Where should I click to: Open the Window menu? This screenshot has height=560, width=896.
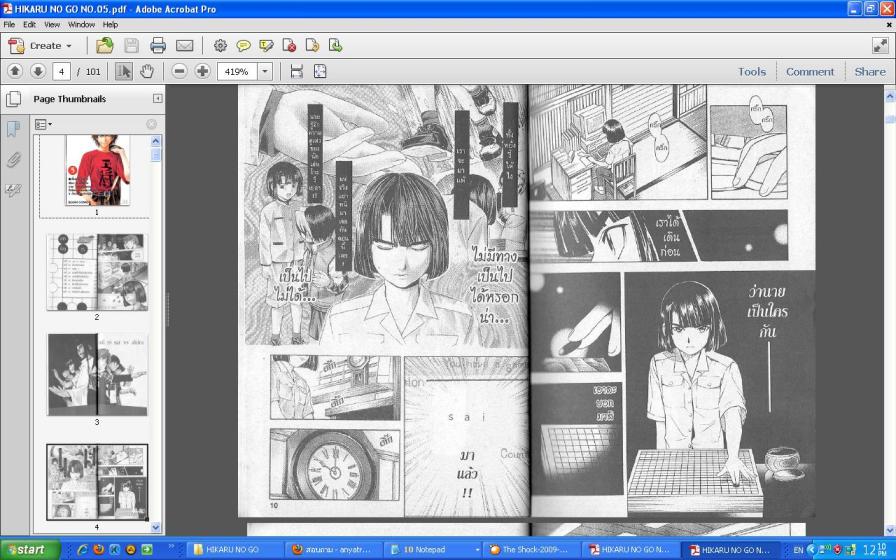click(x=81, y=25)
